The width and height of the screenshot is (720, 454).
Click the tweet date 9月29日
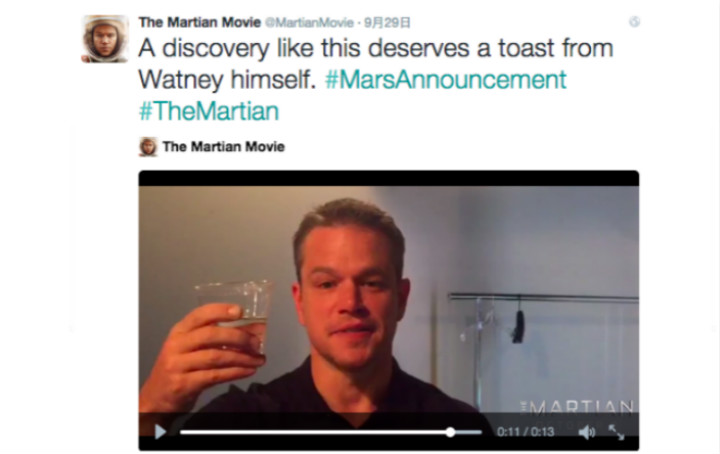pos(387,22)
